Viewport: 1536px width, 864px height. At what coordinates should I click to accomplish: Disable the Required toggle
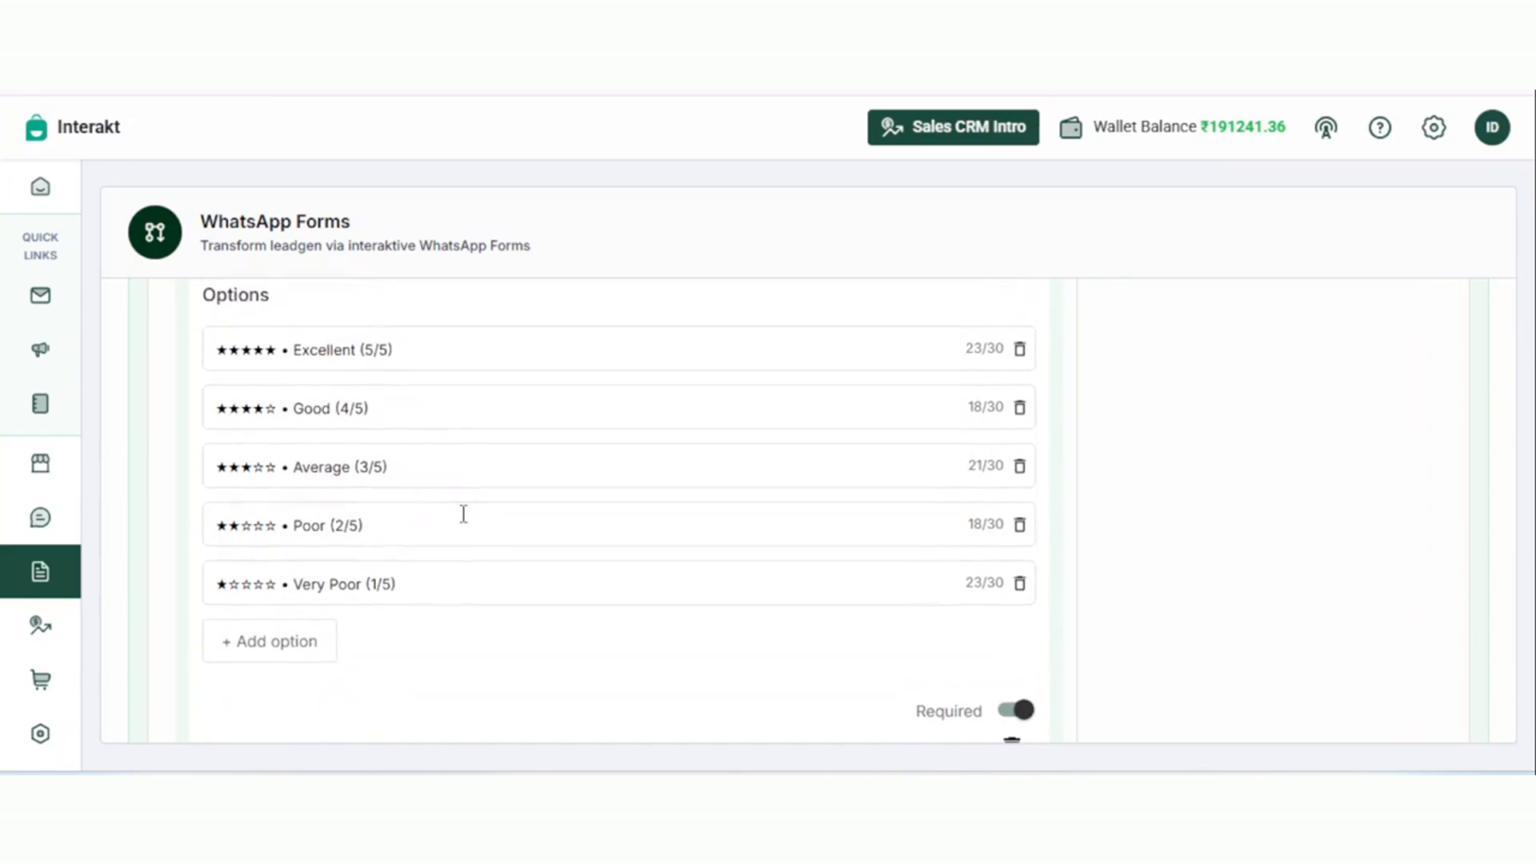1015,710
